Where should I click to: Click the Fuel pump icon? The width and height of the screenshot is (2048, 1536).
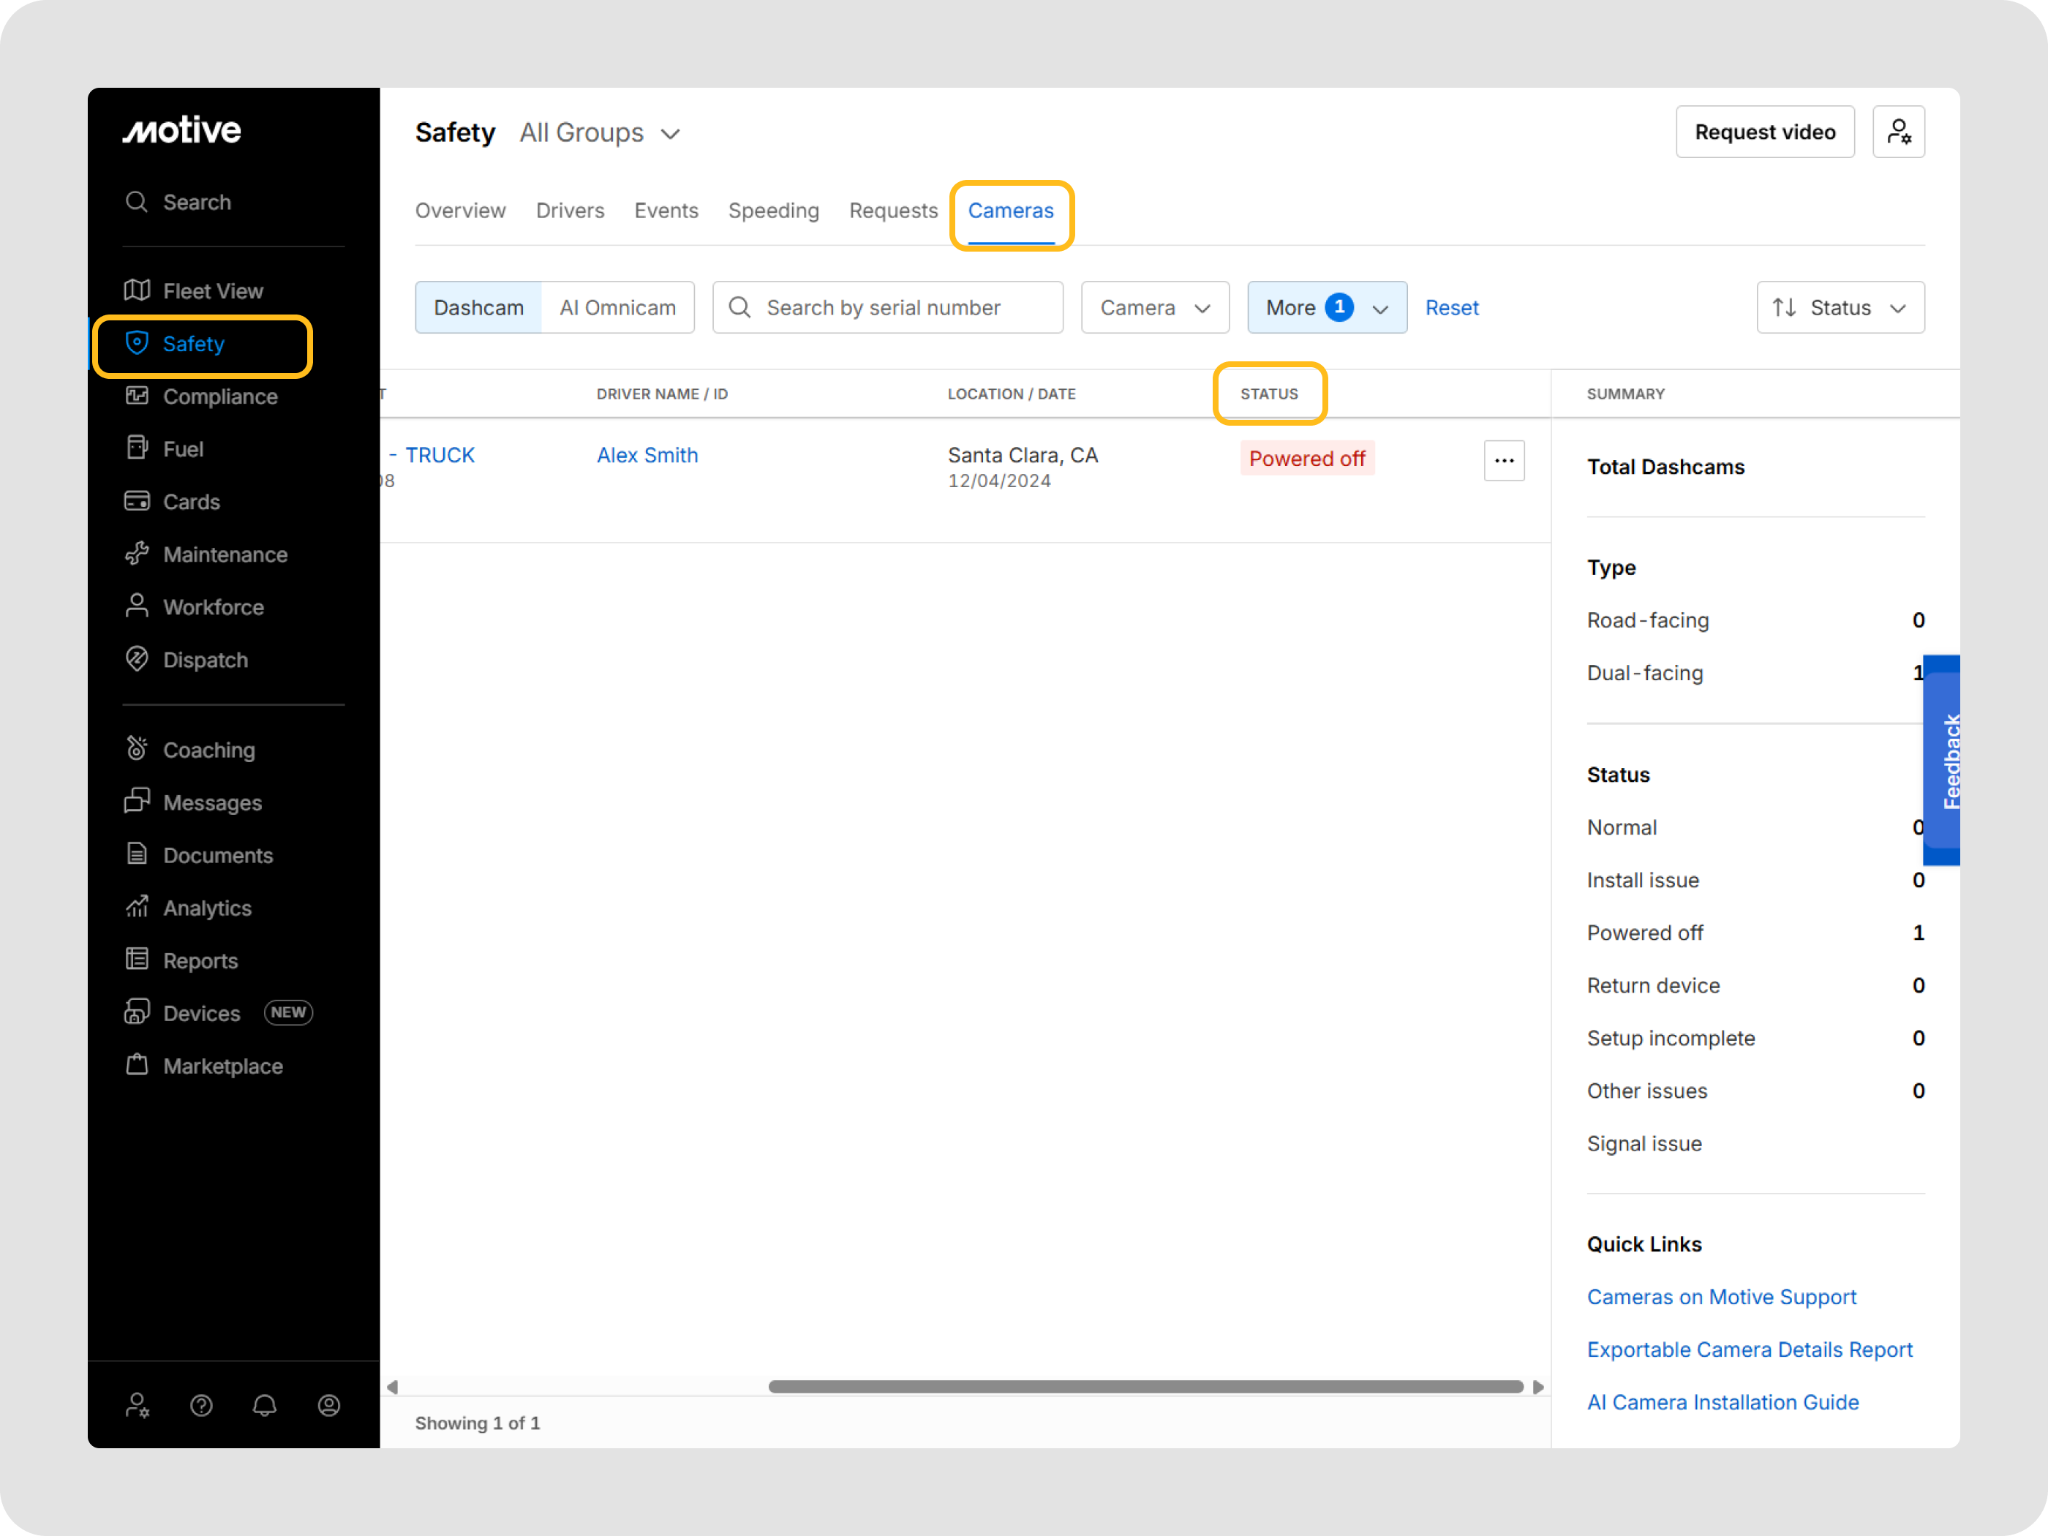pos(137,448)
